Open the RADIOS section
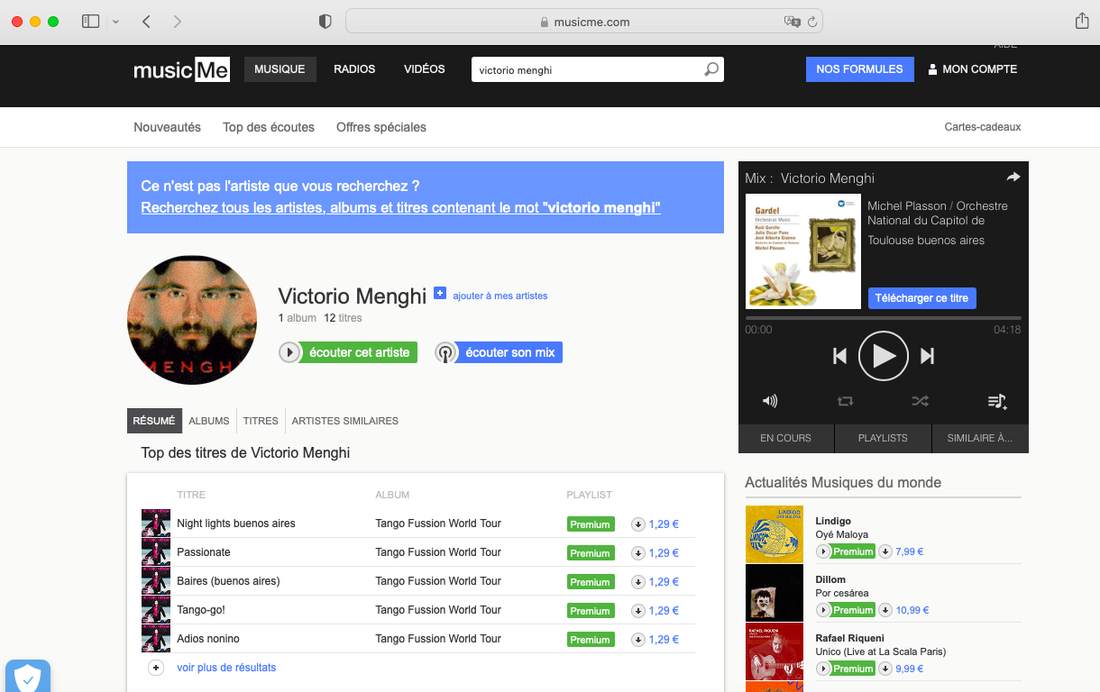Screen dimensions: 1100x692 coord(354,69)
